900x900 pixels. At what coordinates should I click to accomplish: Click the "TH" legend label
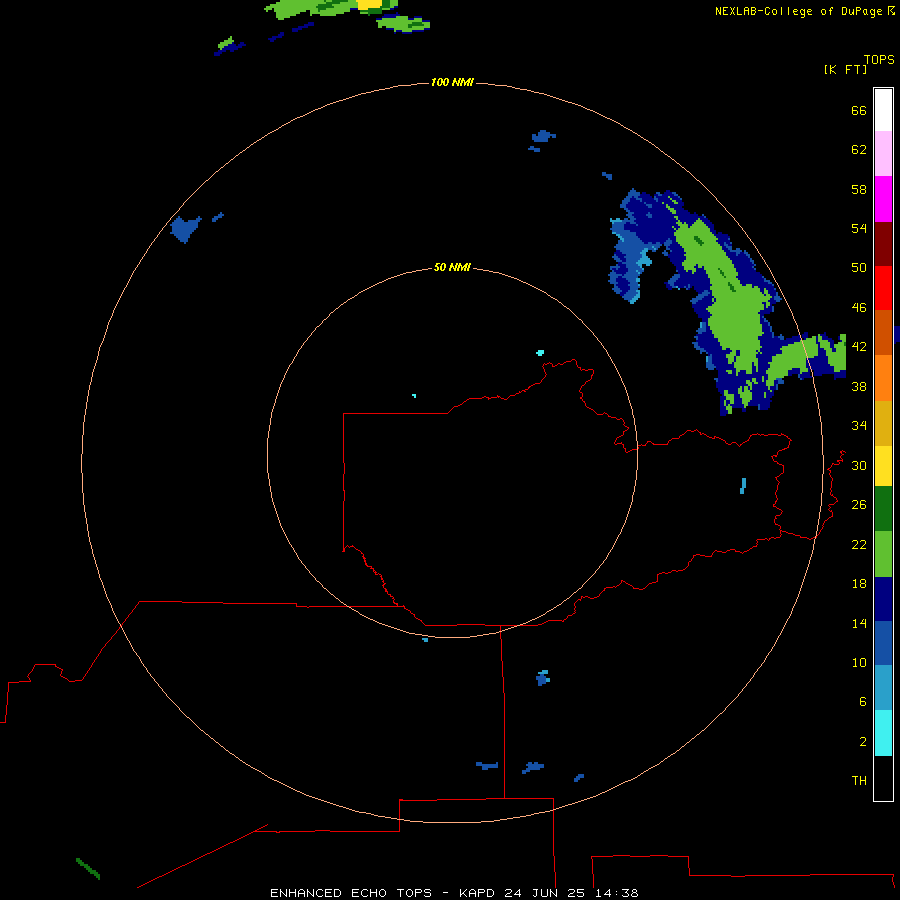[859, 781]
